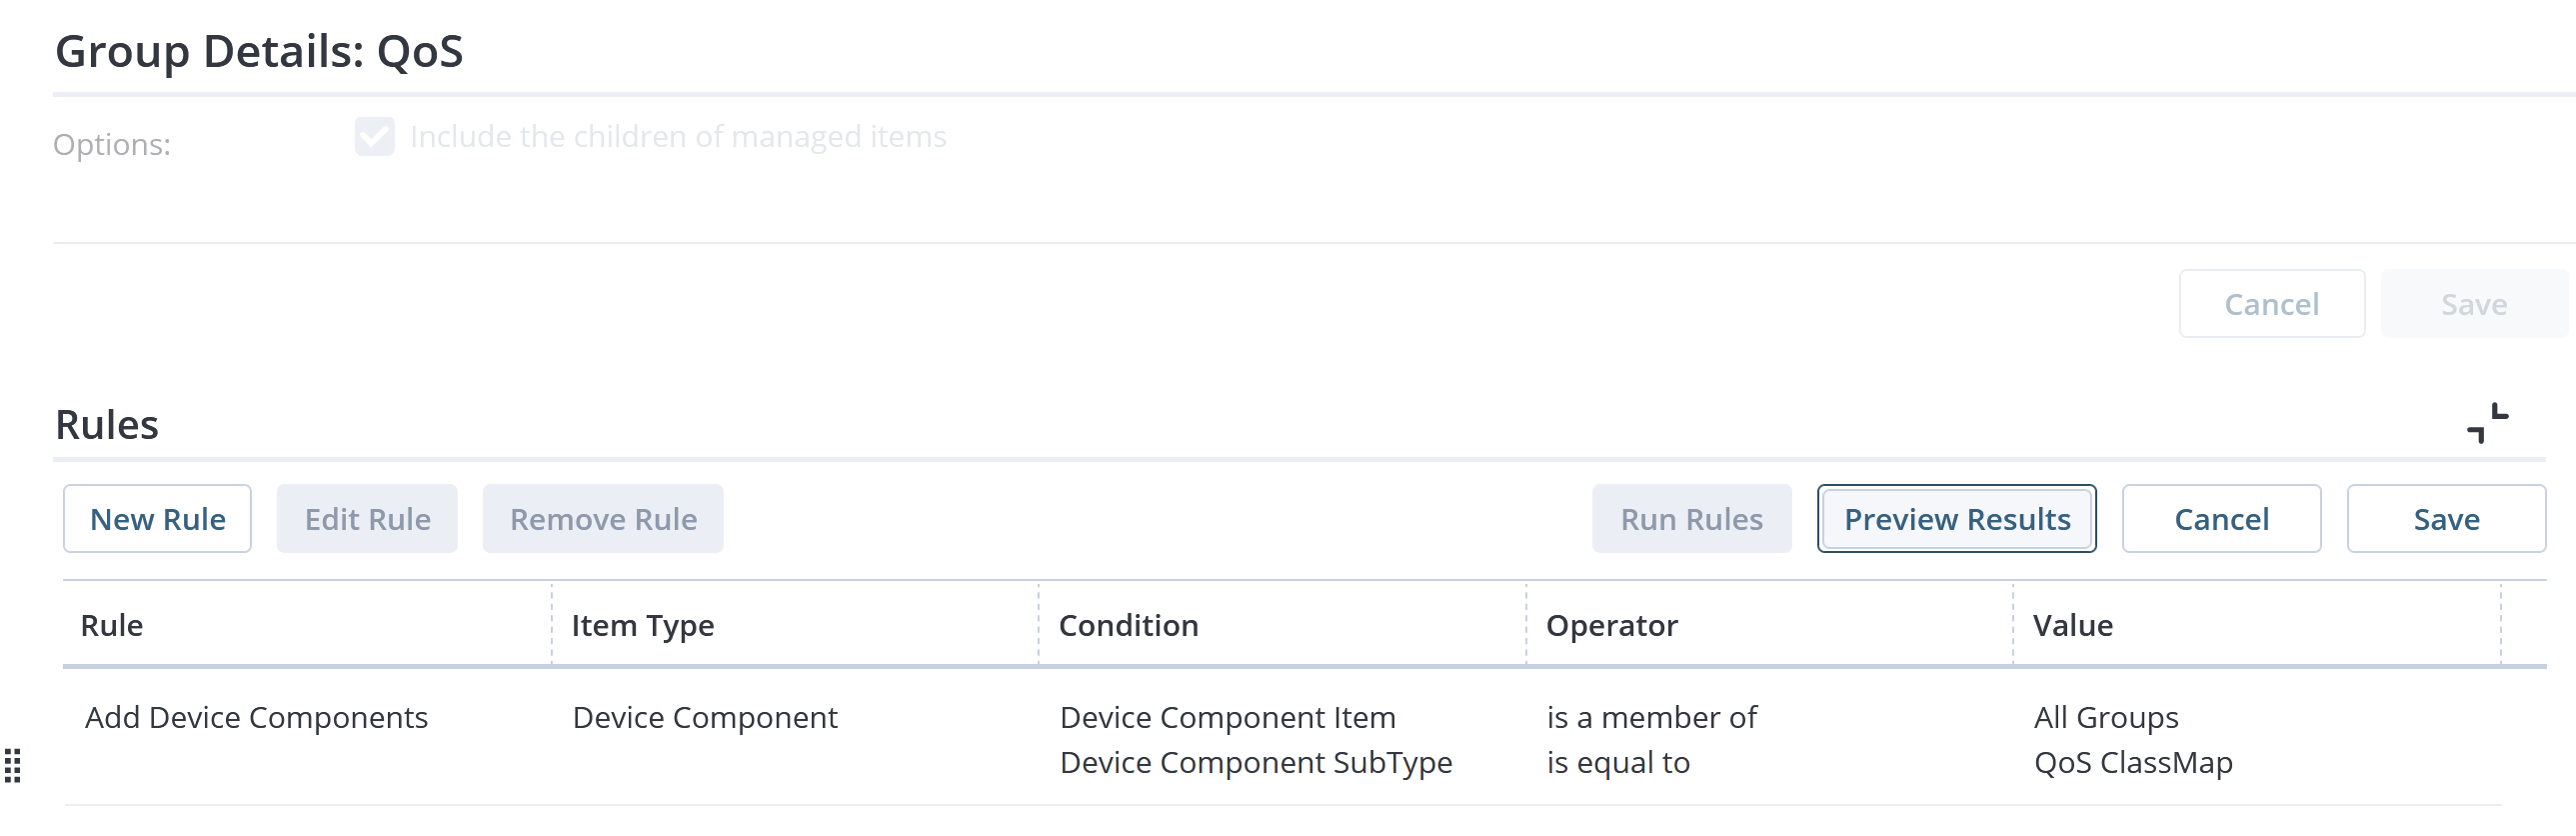
Task: Sort by the Value column header
Action: point(2257,625)
